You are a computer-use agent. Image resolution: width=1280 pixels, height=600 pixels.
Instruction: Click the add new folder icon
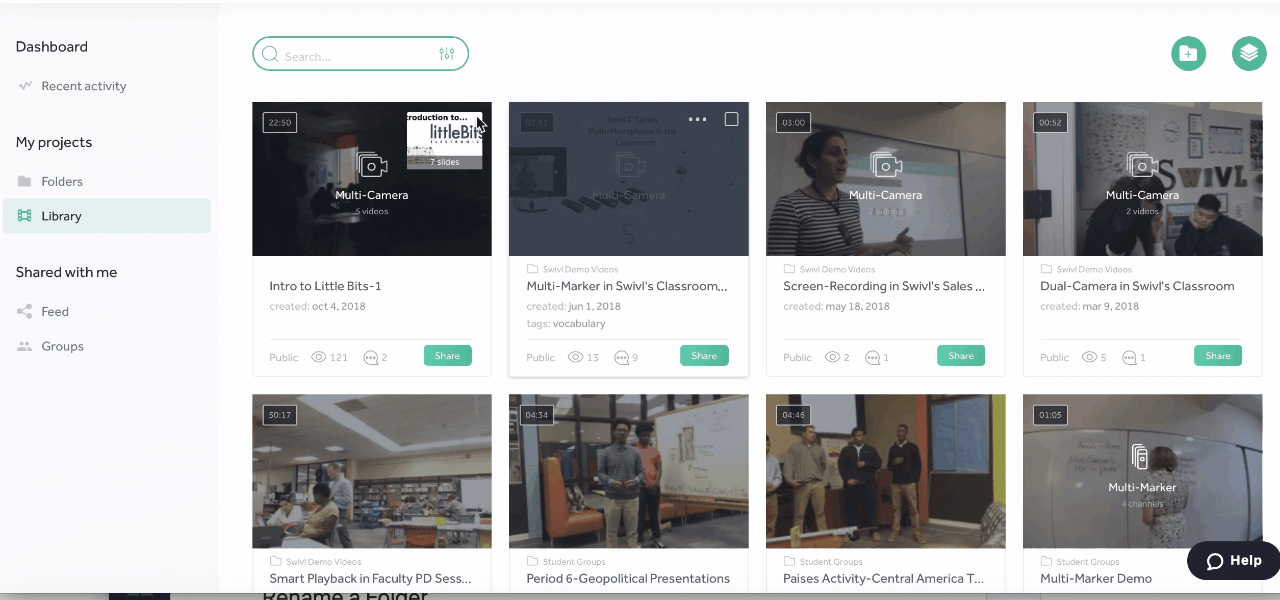pyautogui.click(x=1188, y=54)
